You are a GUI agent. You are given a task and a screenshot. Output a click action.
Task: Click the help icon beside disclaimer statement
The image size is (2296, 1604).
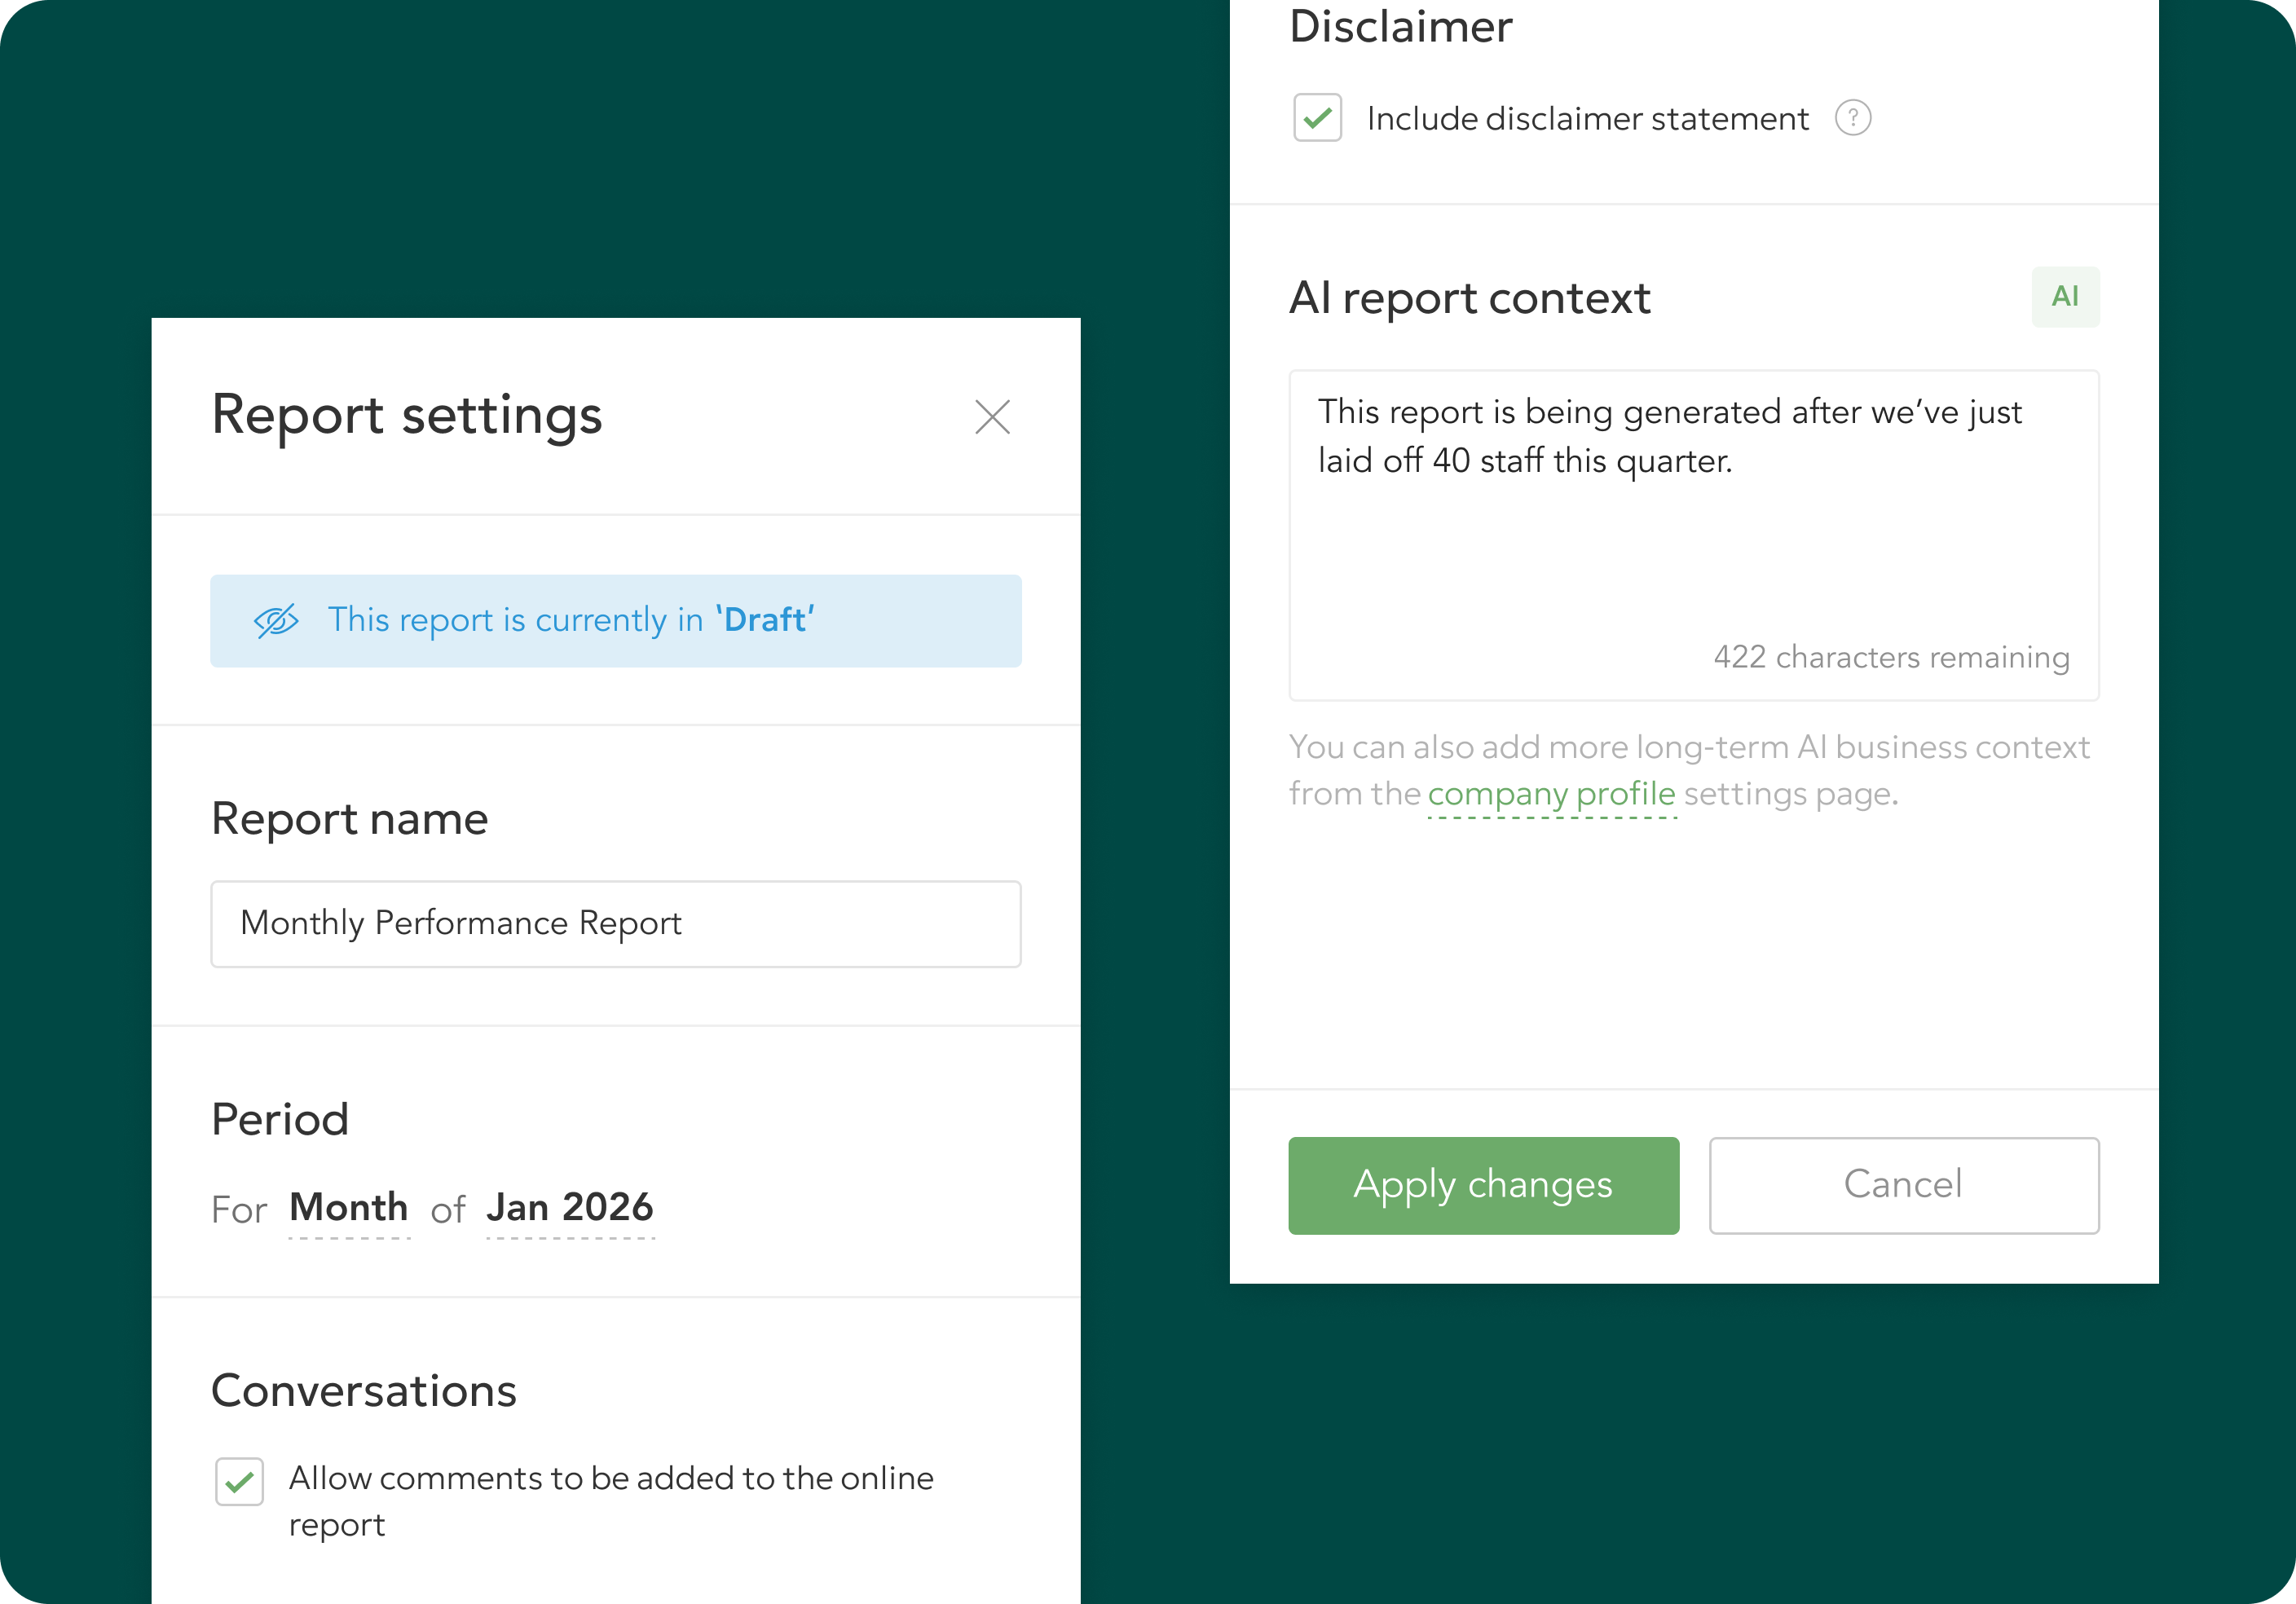point(1852,119)
